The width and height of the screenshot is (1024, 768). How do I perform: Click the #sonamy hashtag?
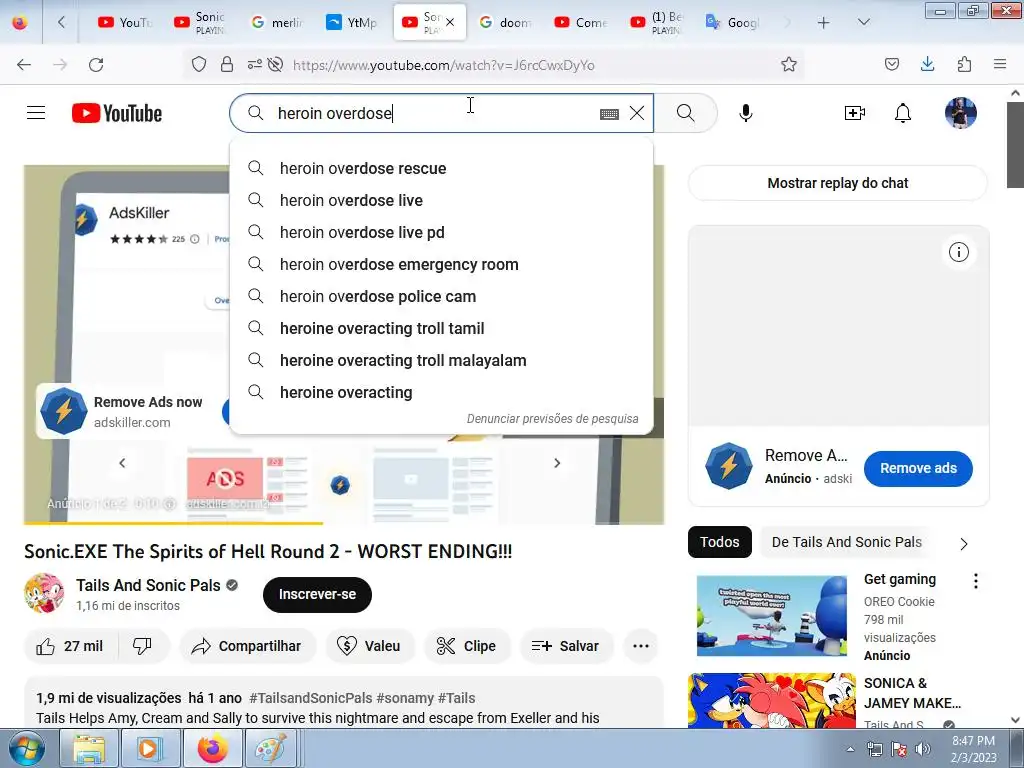(x=404, y=698)
